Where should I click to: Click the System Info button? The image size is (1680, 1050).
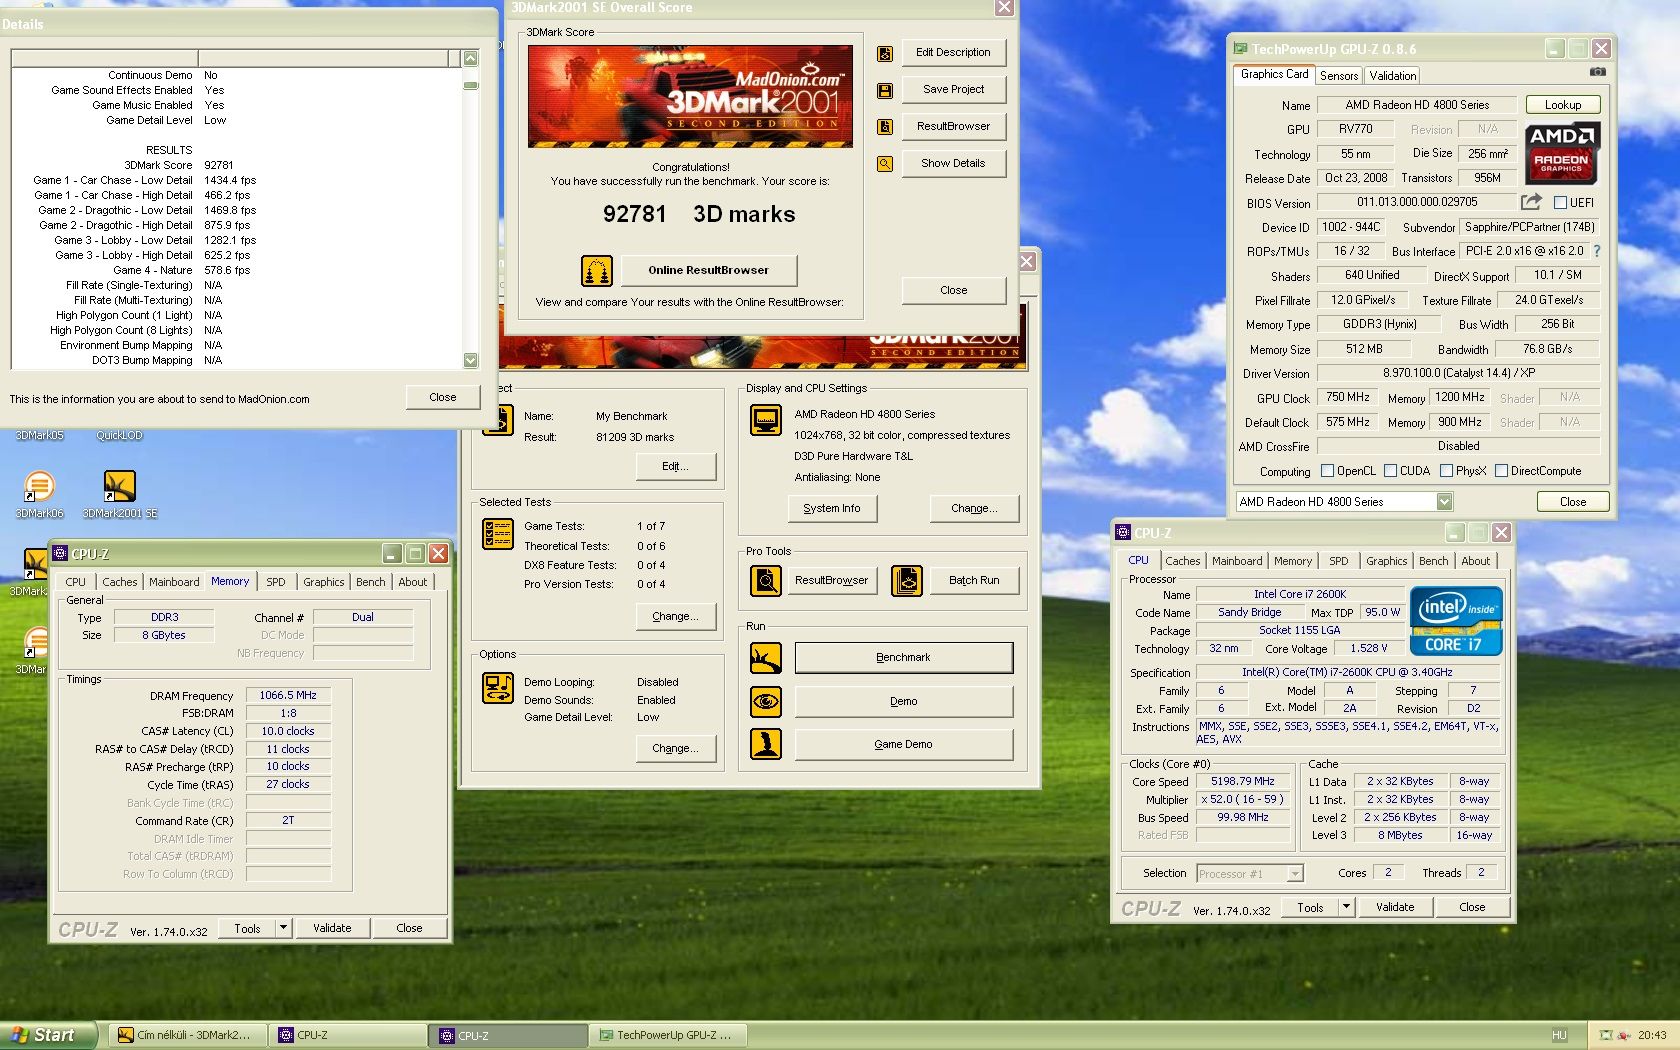click(832, 509)
